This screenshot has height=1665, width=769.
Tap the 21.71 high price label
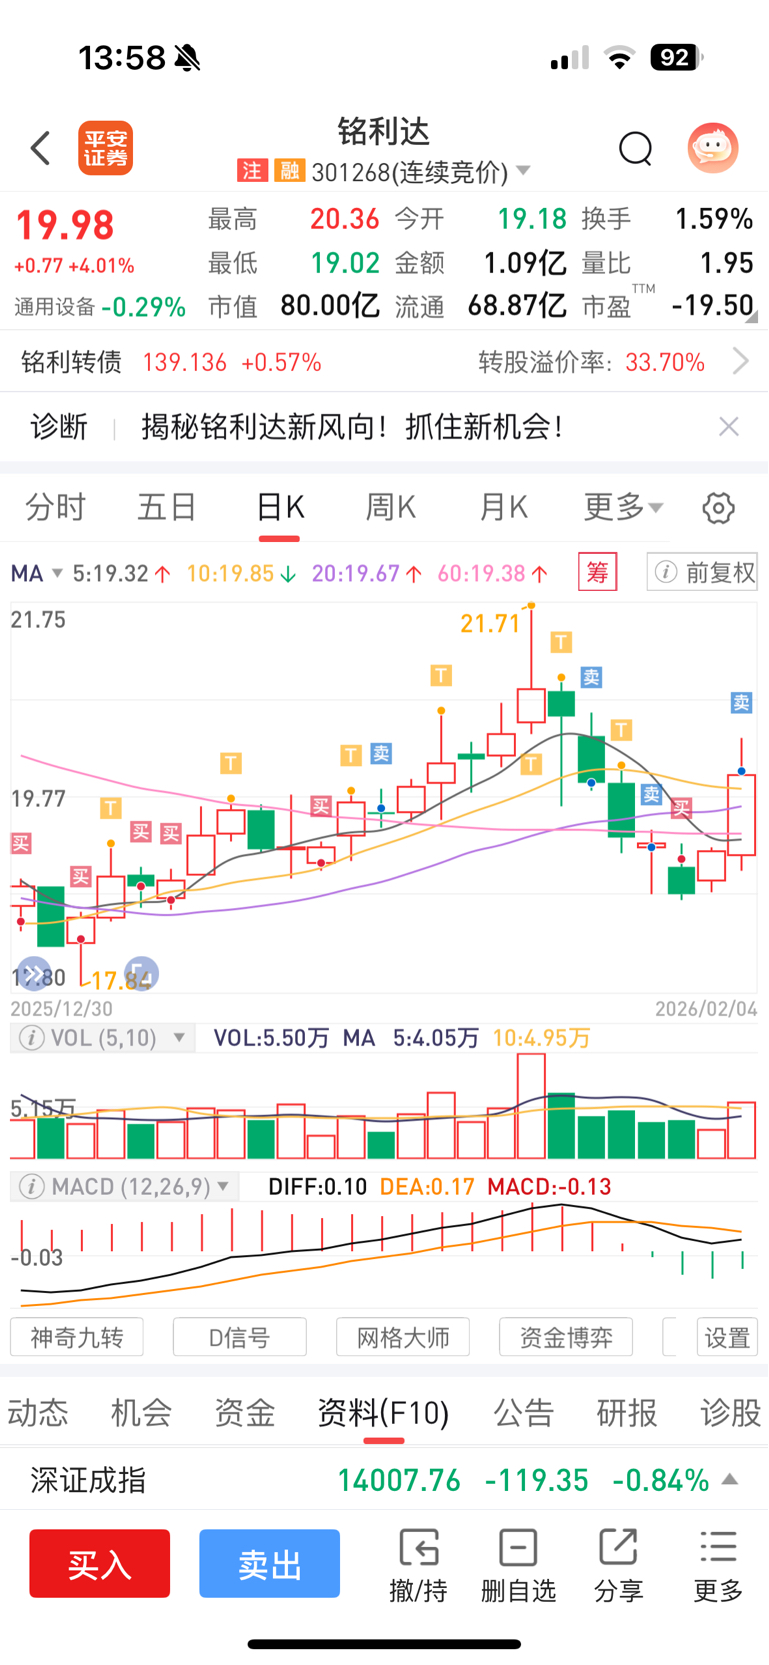point(490,624)
